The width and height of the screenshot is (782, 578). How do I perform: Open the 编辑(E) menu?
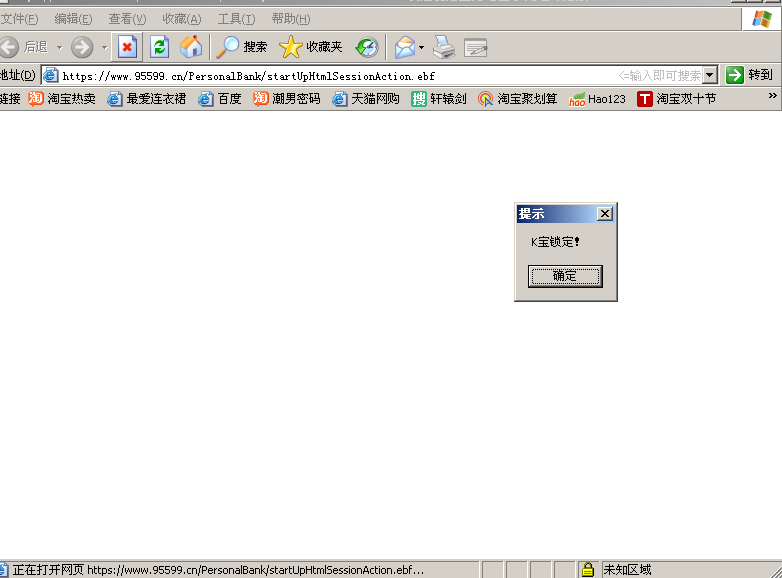tap(73, 19)
